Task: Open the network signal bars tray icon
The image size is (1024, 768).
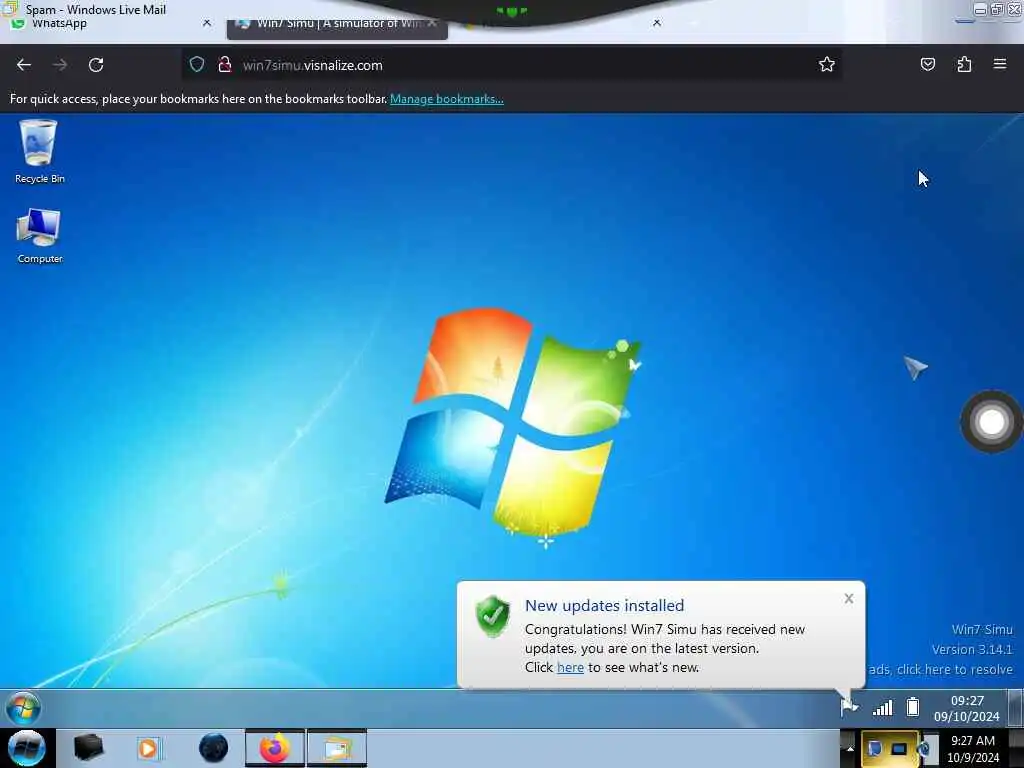Action: [882, 707]
